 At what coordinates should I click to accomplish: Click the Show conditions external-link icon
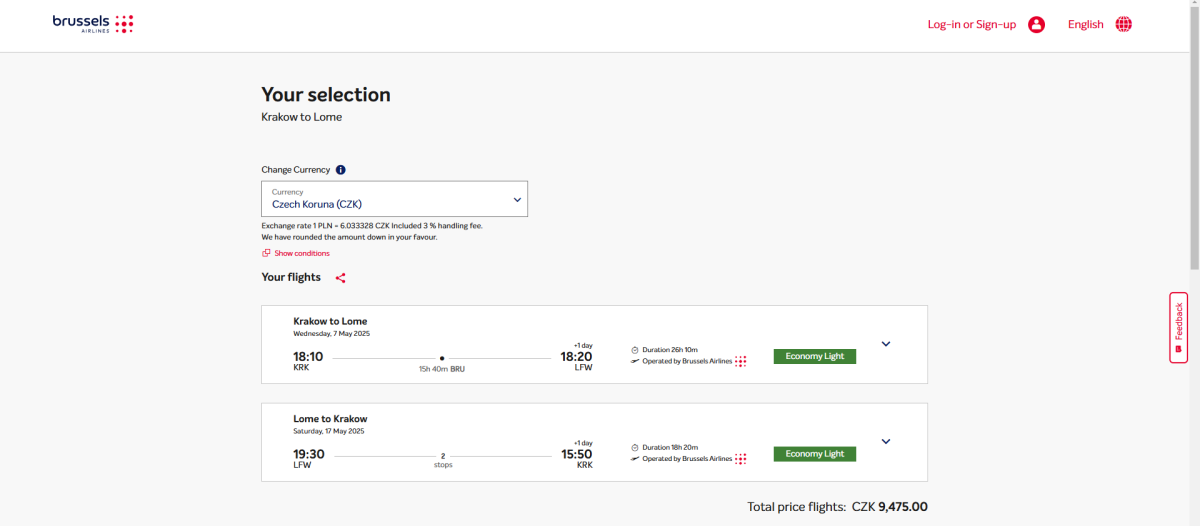coord(266,253)
